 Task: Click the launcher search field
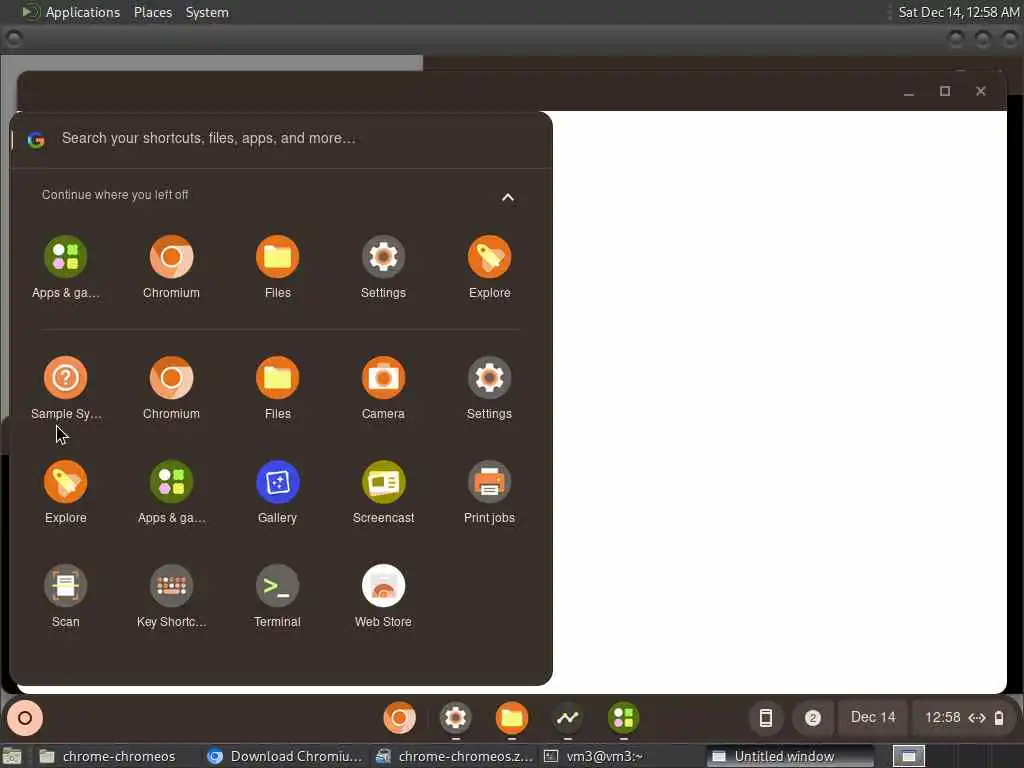click(281, 138)
